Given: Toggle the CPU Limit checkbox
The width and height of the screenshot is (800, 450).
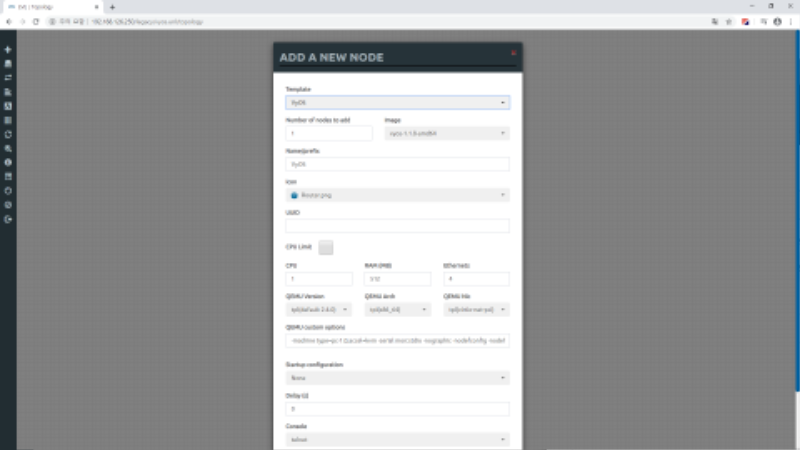Looking at the screenshot, I should 326,247.
